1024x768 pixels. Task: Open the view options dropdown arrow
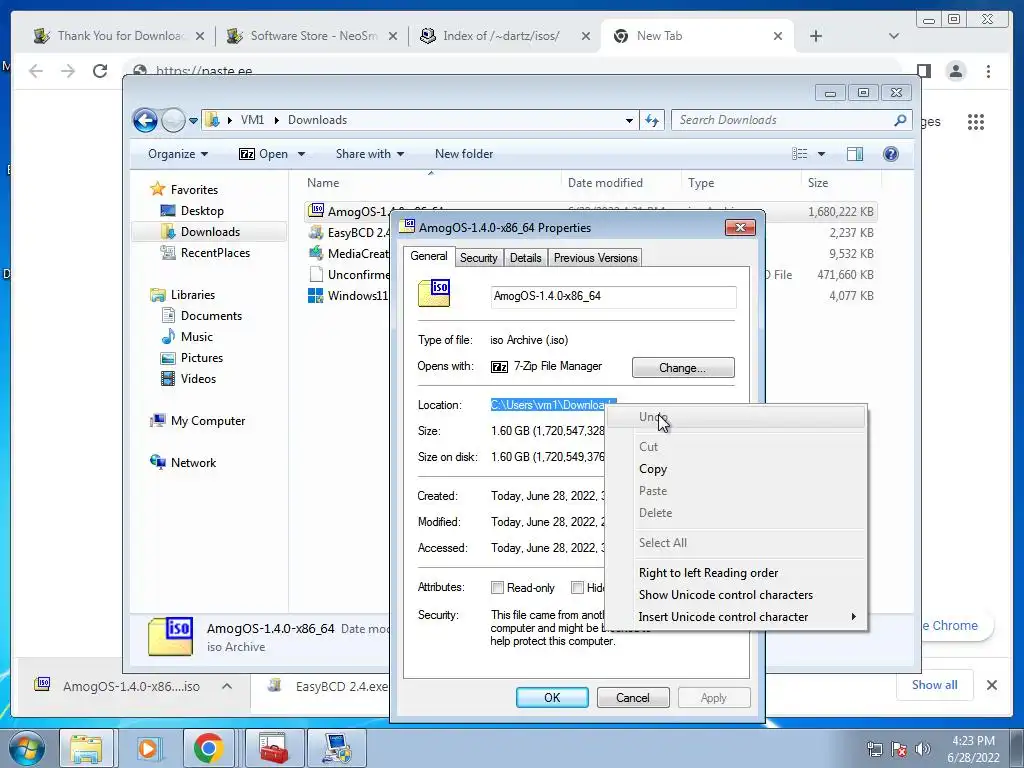[x=821, y=155]
